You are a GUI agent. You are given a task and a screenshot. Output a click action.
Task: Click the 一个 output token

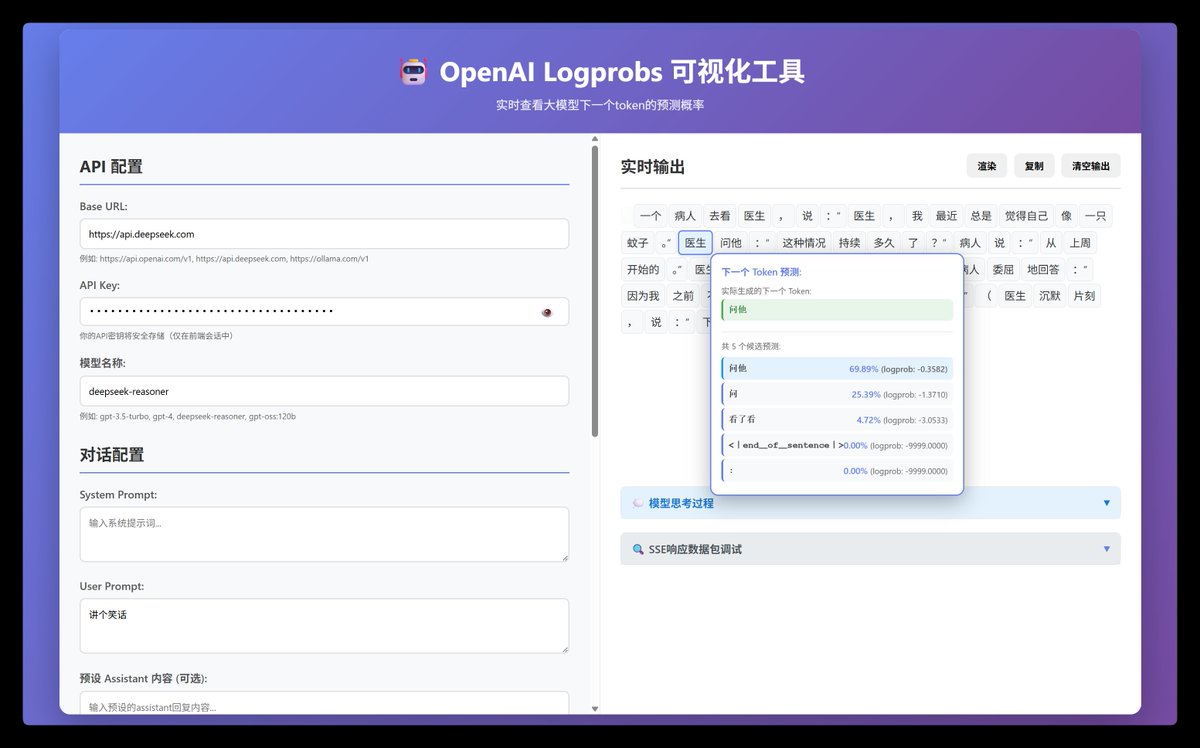[x=650, y=216]
